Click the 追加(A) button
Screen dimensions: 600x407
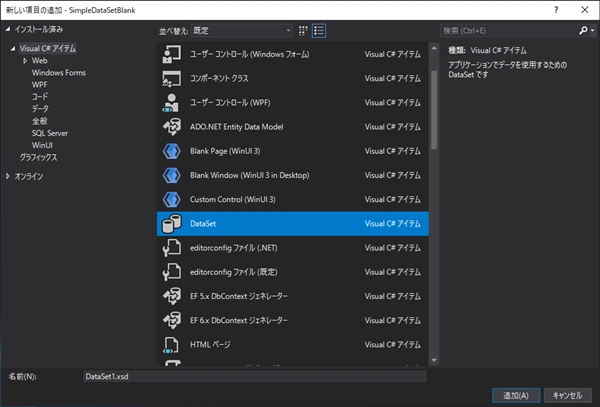click(x=516, y=396)
